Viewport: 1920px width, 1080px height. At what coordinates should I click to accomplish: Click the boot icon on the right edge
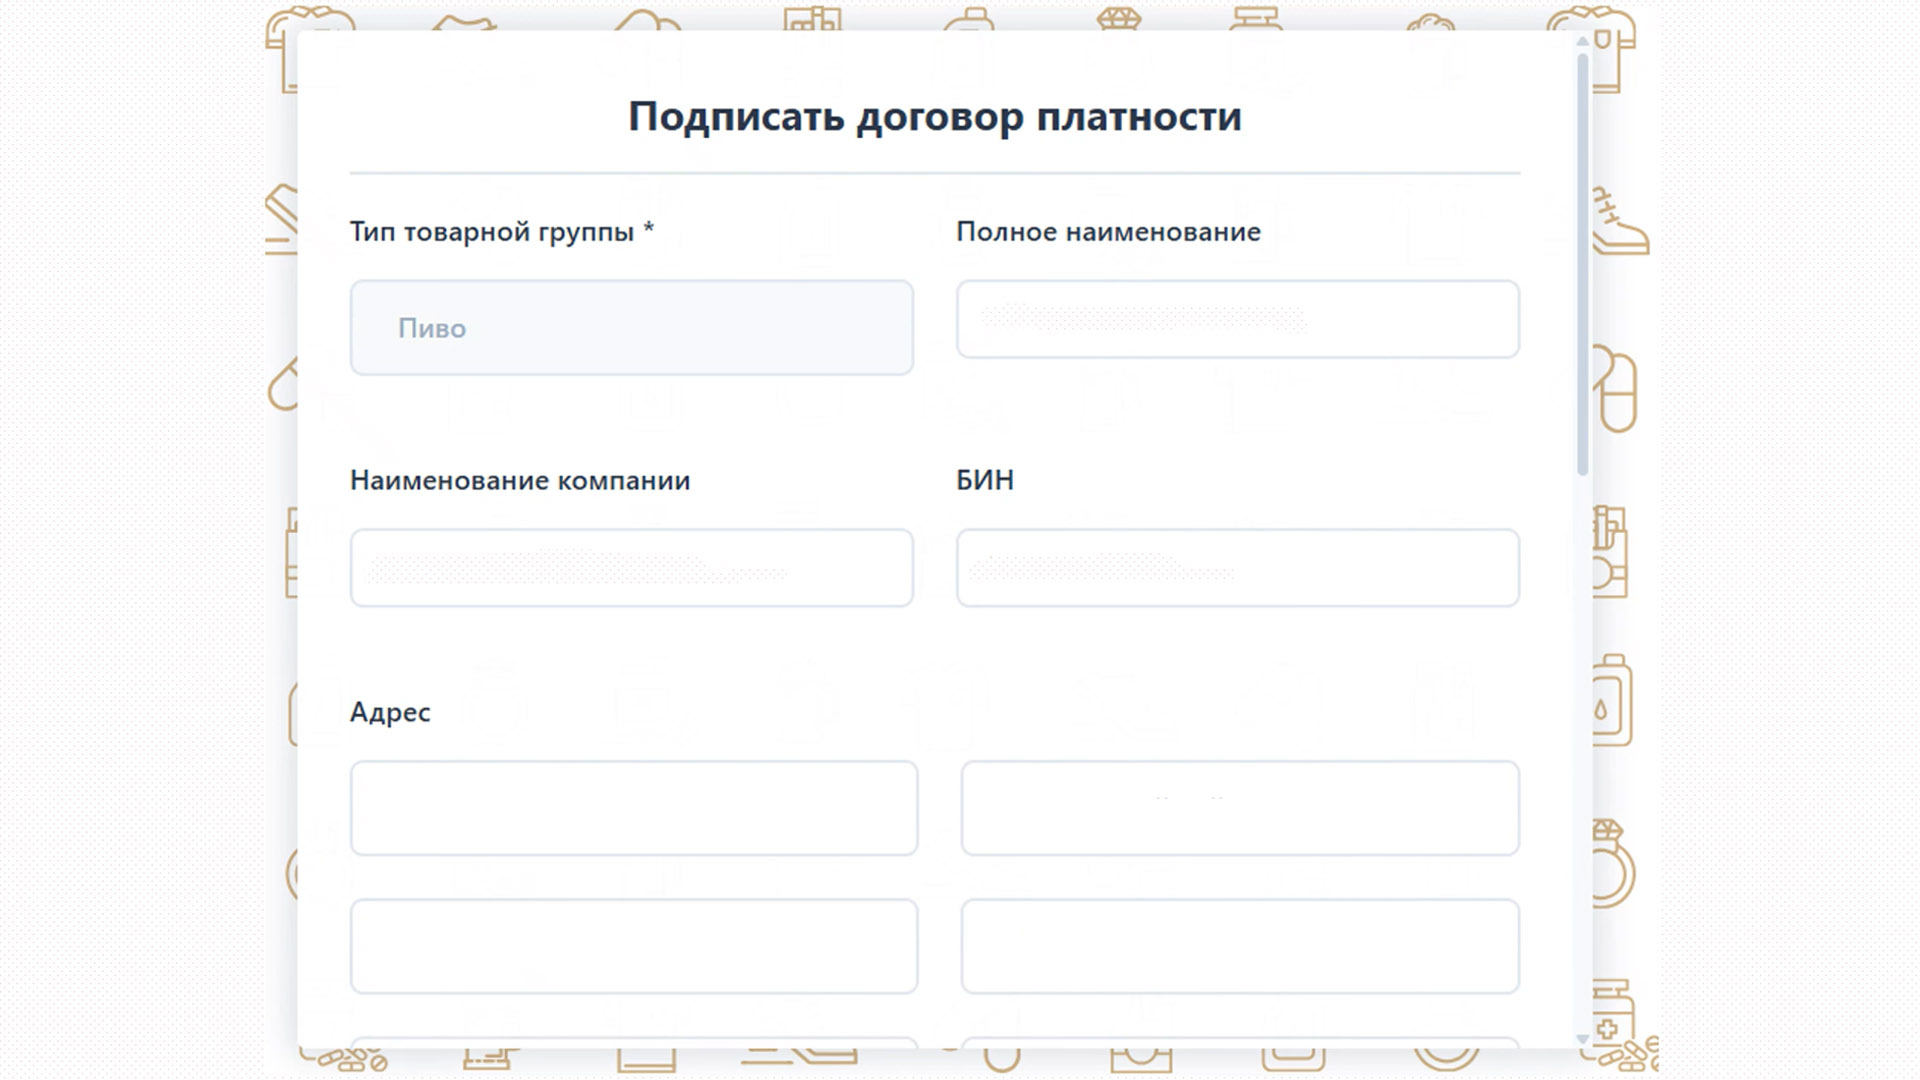pos(1614,222)
